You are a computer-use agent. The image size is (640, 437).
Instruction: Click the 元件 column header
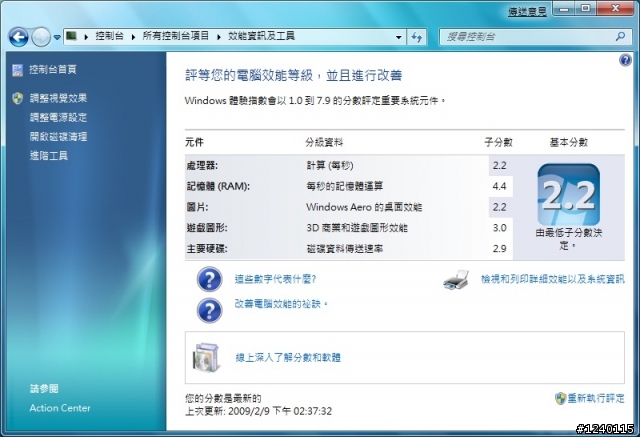point(194,142)
